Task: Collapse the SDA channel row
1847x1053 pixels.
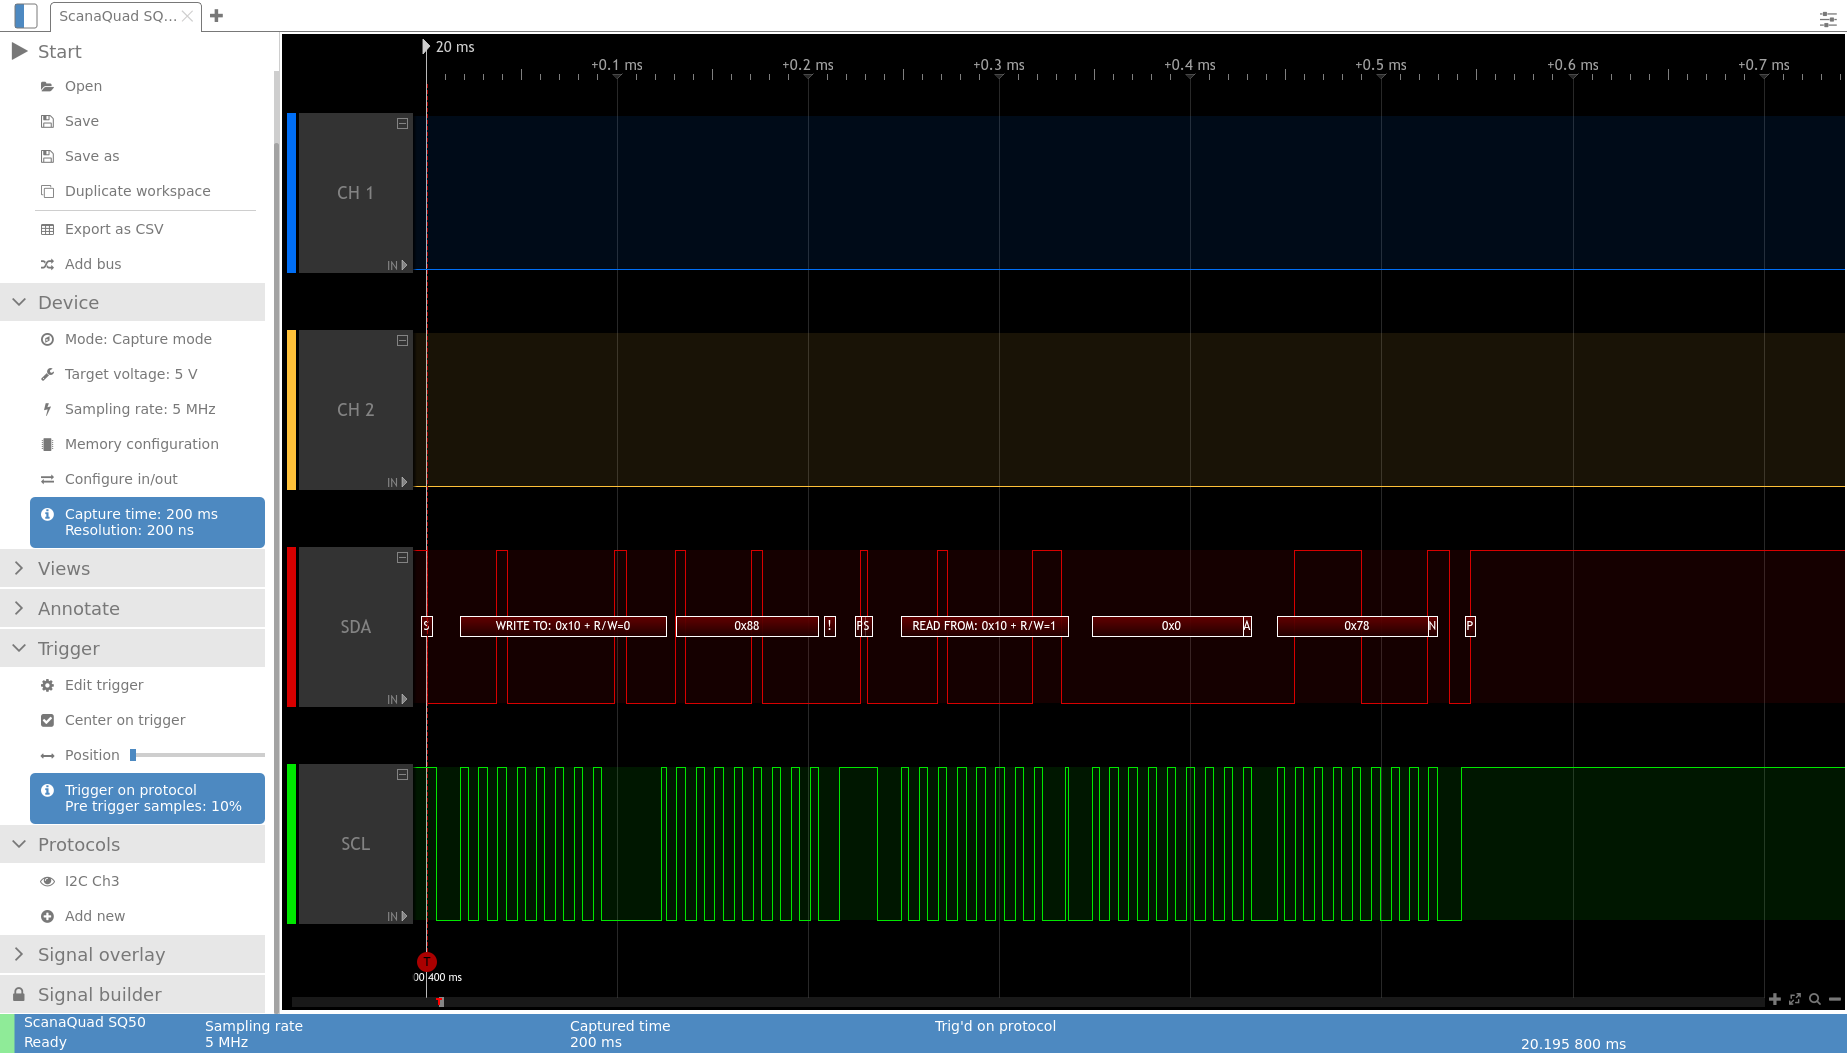Action: point(402,558)
